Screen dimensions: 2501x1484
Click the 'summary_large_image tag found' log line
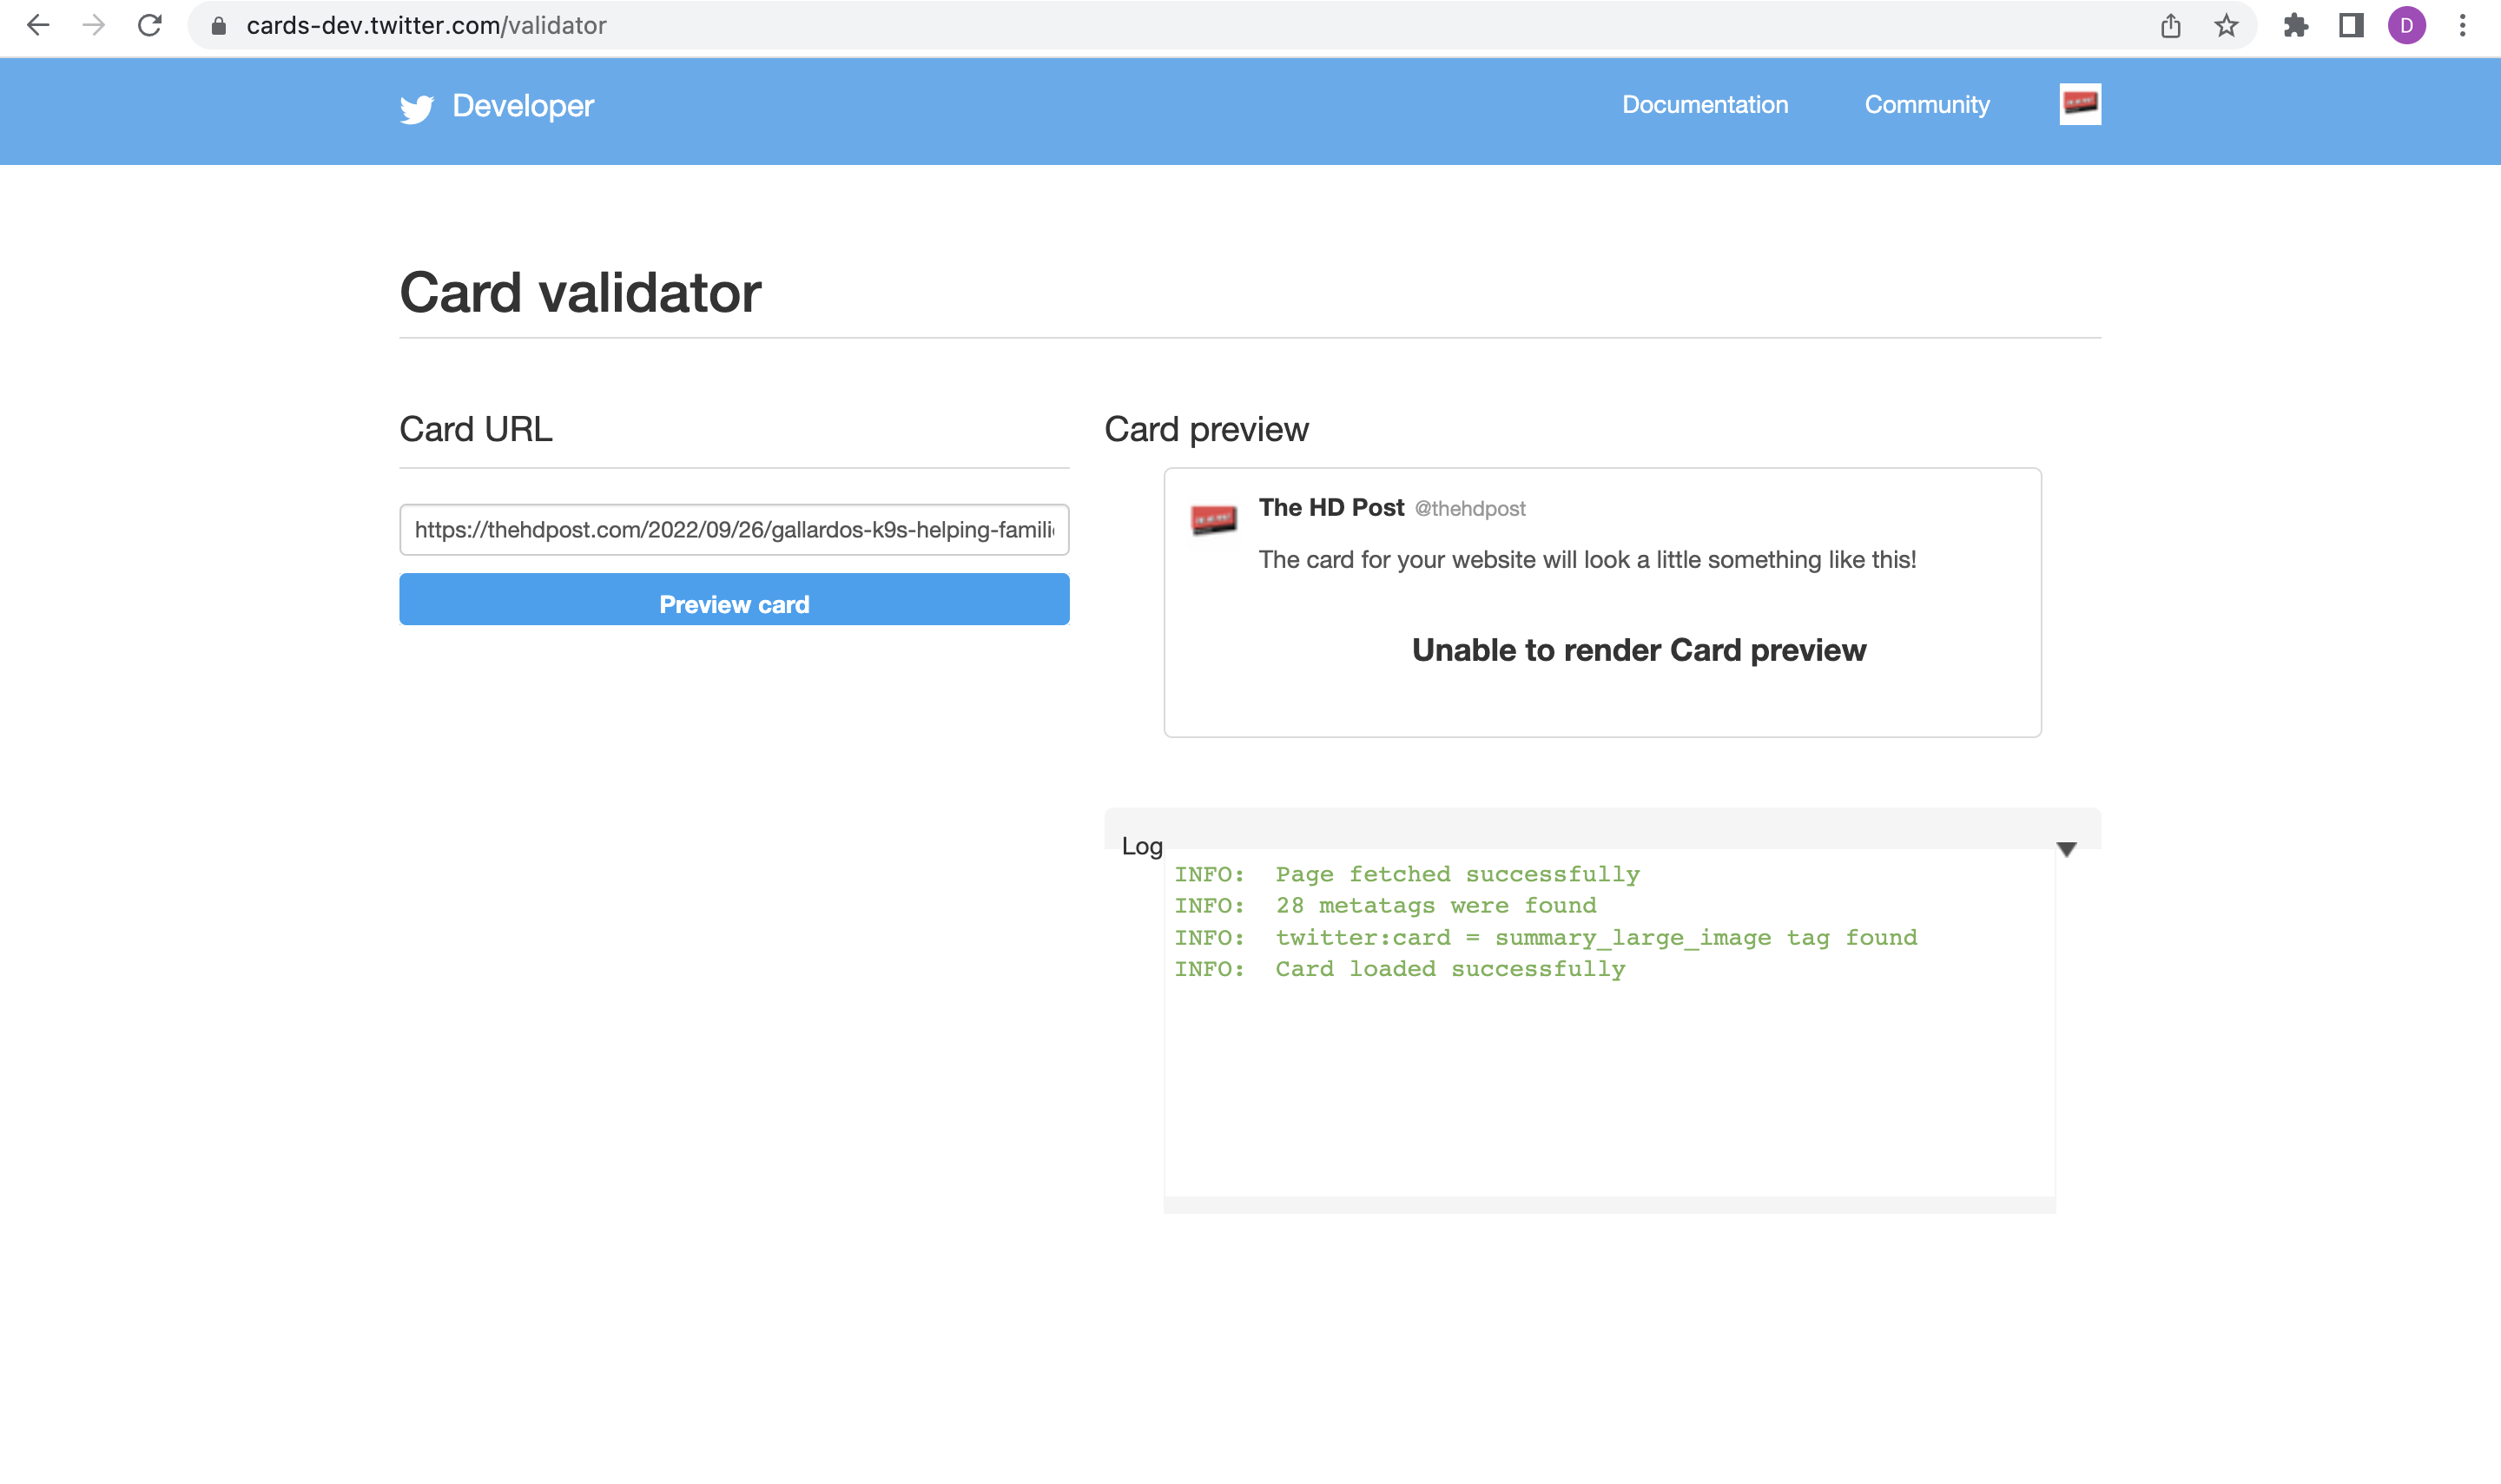(x=1546, y=937)
